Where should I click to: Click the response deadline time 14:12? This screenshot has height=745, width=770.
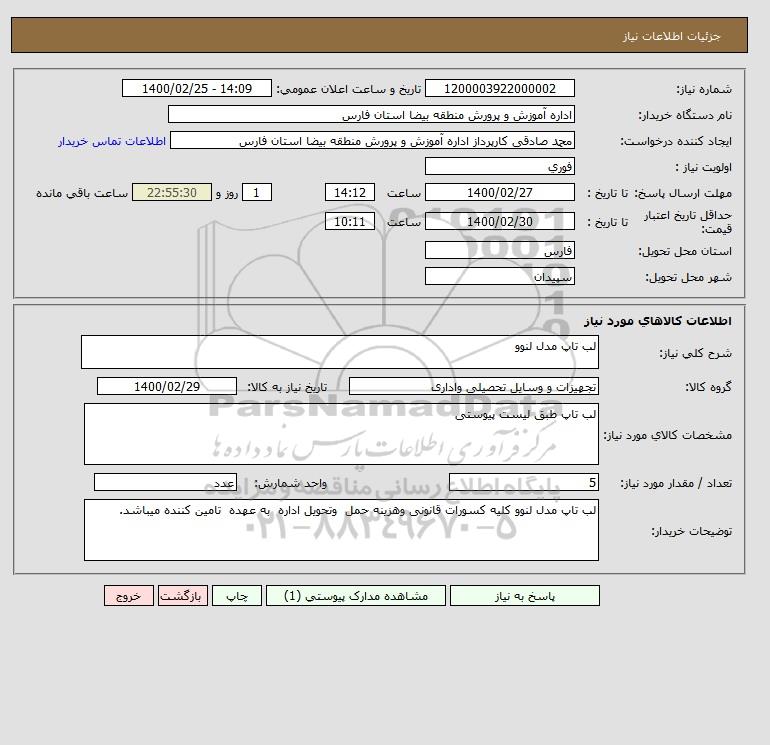tap(350, 193)
